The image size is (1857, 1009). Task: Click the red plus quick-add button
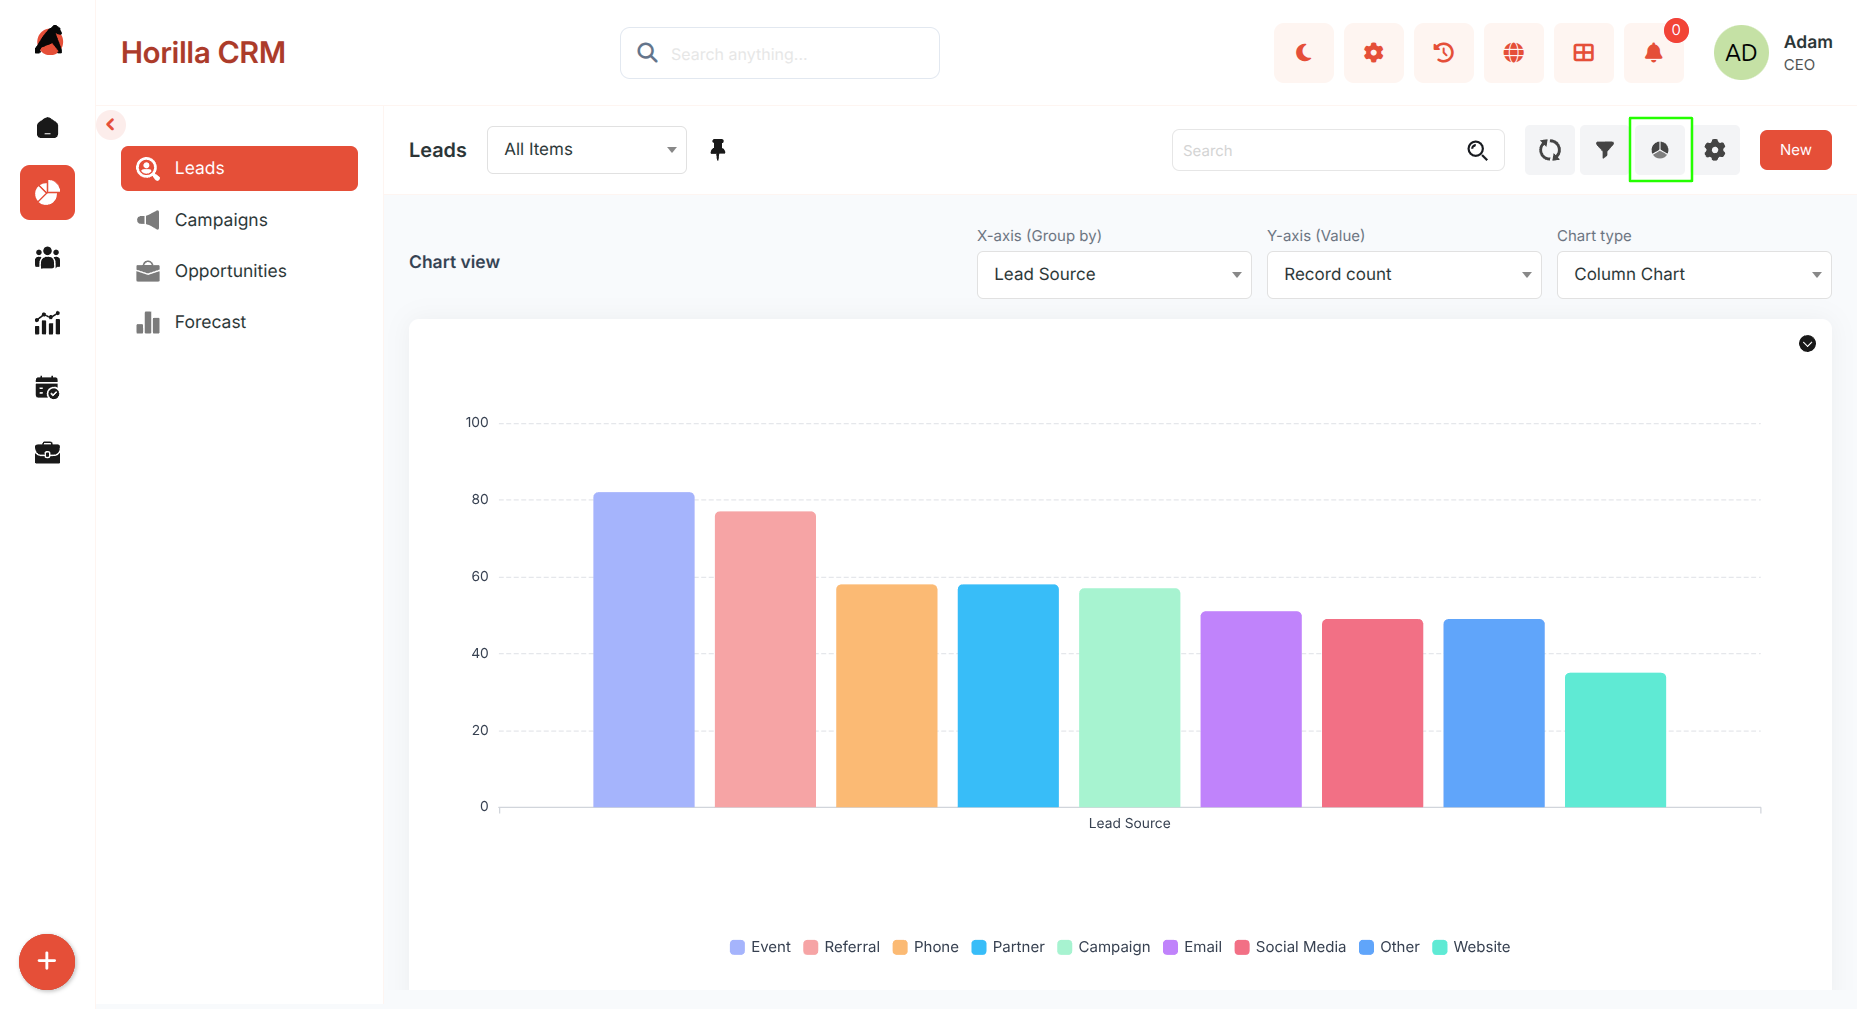click(x=47, y=962)
